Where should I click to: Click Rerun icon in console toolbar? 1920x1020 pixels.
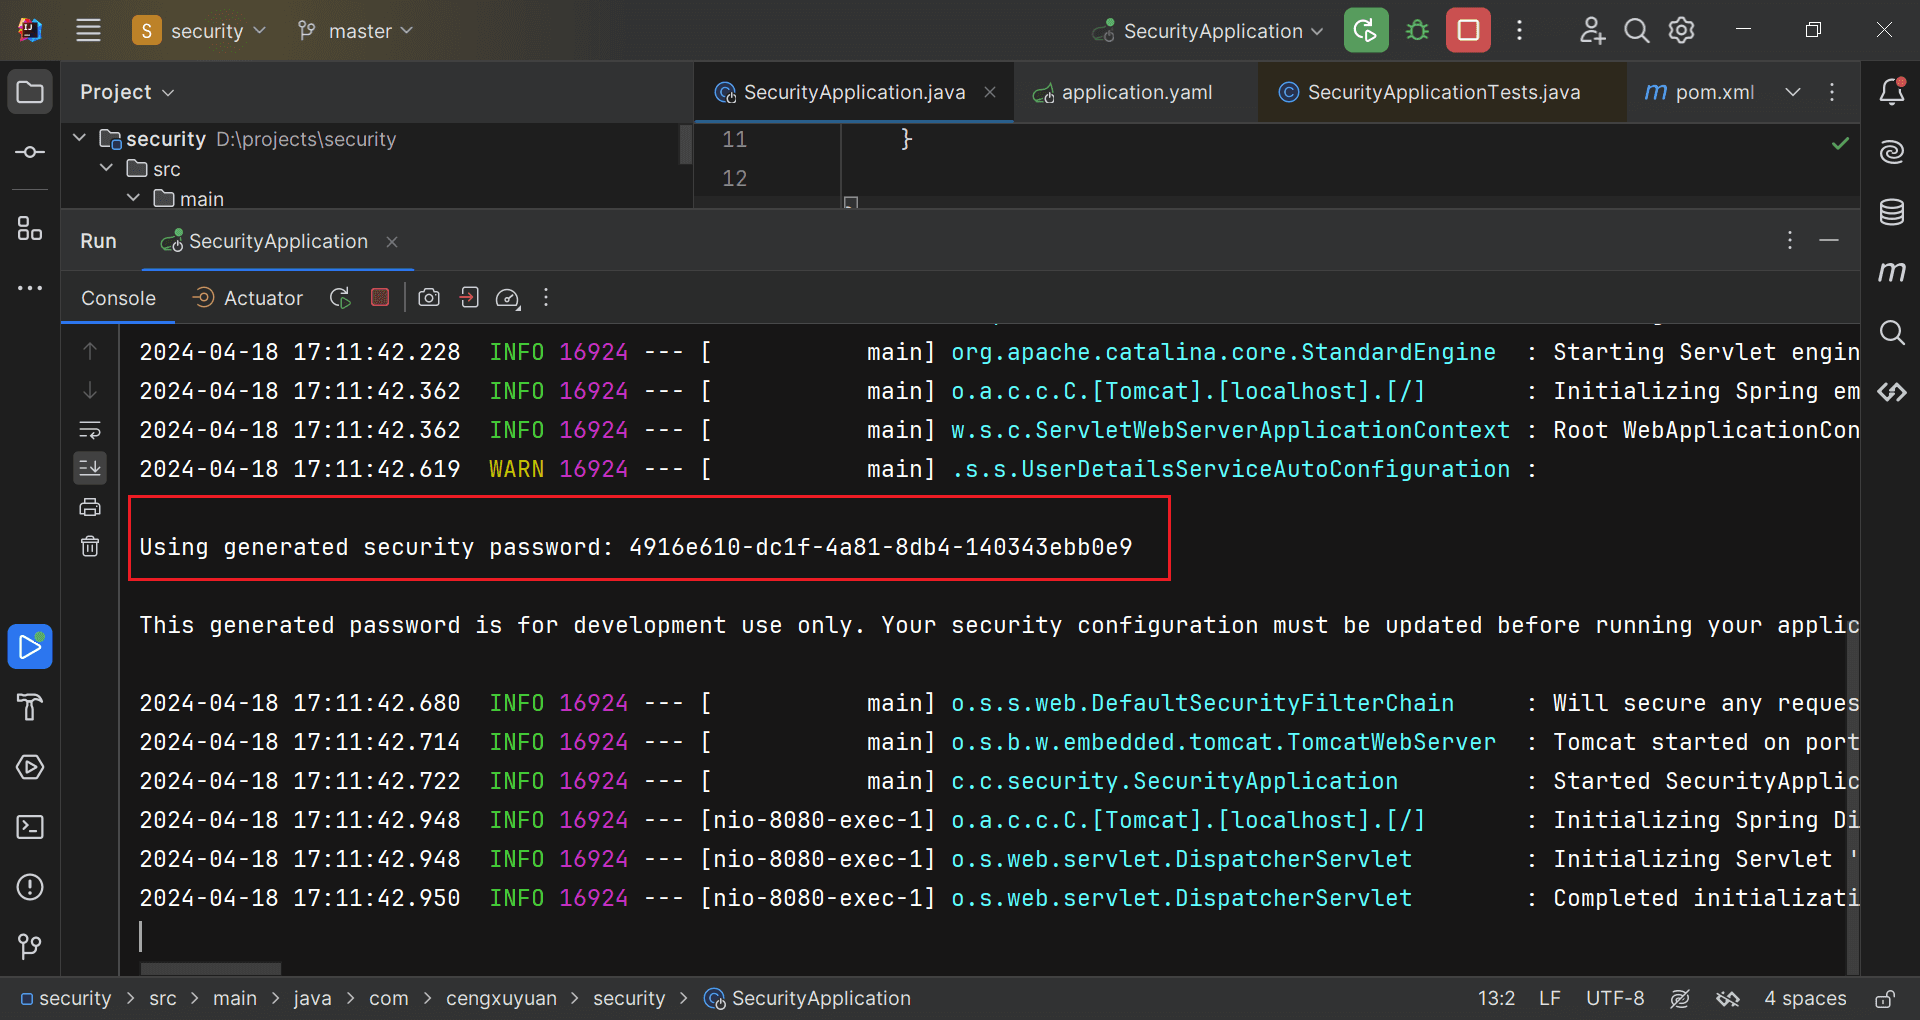tap(340, 298)
